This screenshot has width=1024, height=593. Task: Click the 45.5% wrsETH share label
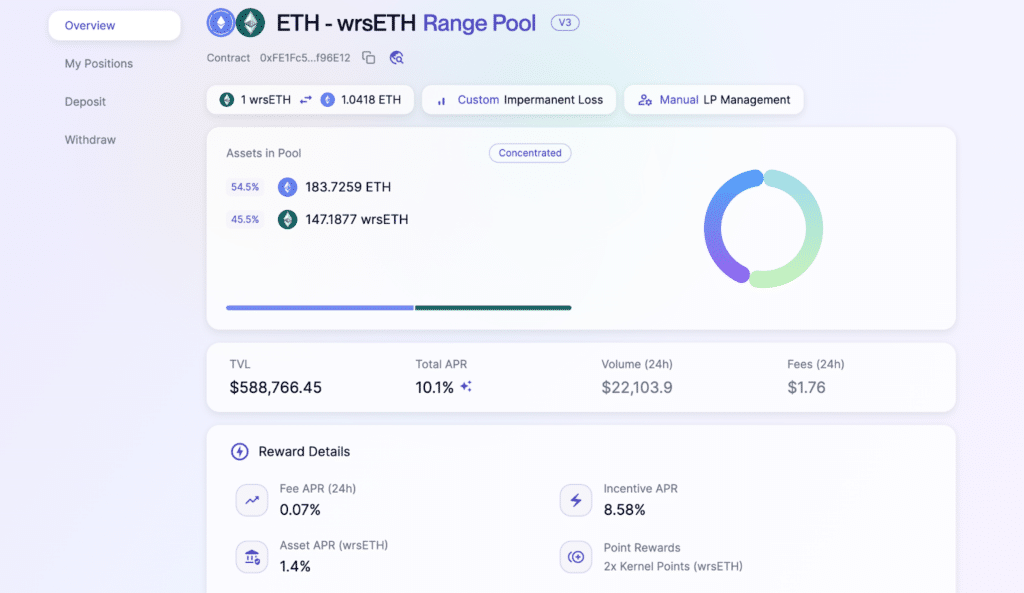tap(245, 219)
